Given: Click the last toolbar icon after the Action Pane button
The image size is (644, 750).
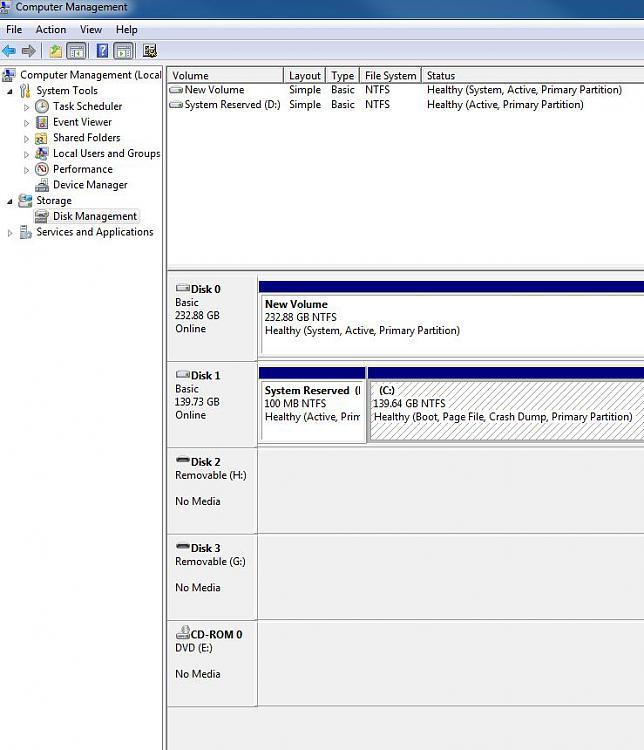Looking at the screenshot, I should point(150,51).
